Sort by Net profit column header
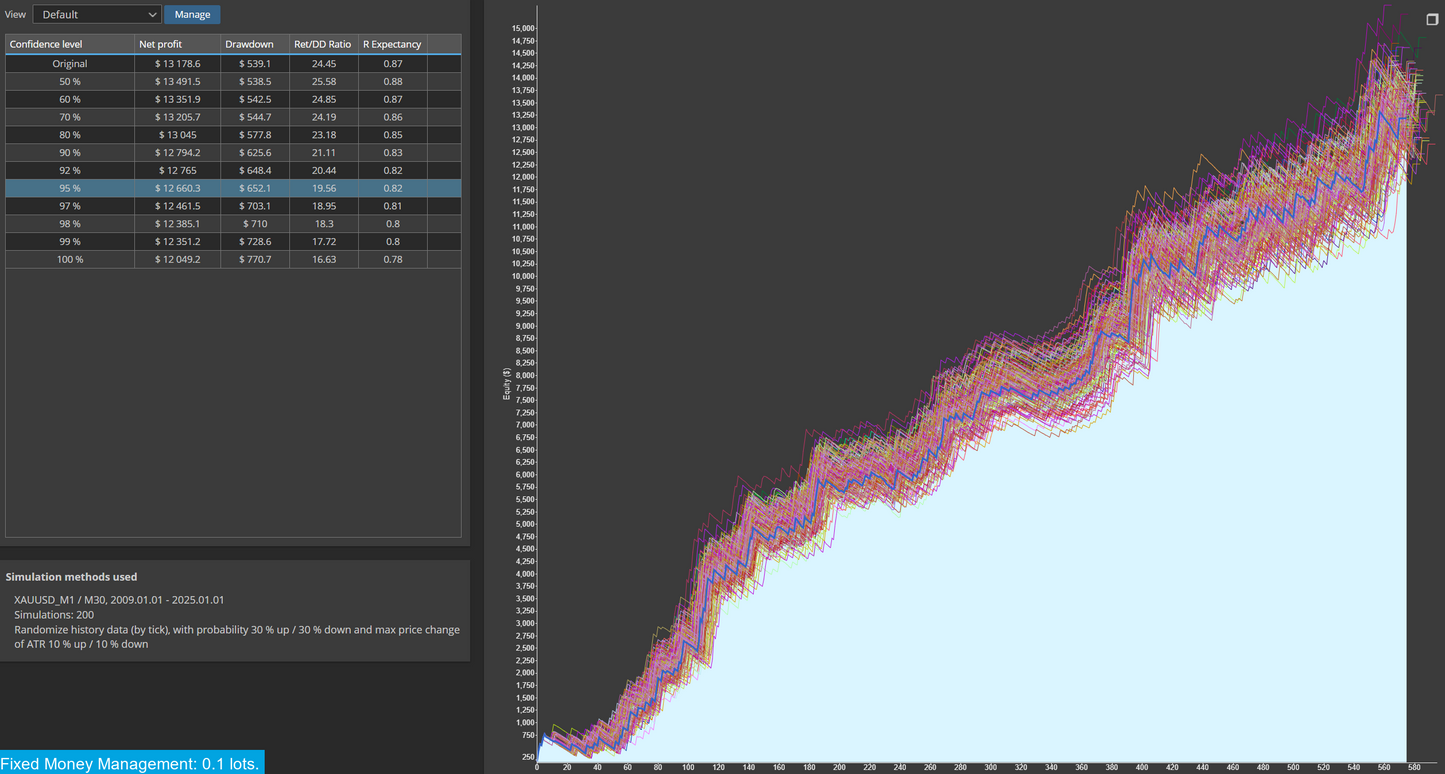This screenshot has width=1445, height=774. point(177,44)
